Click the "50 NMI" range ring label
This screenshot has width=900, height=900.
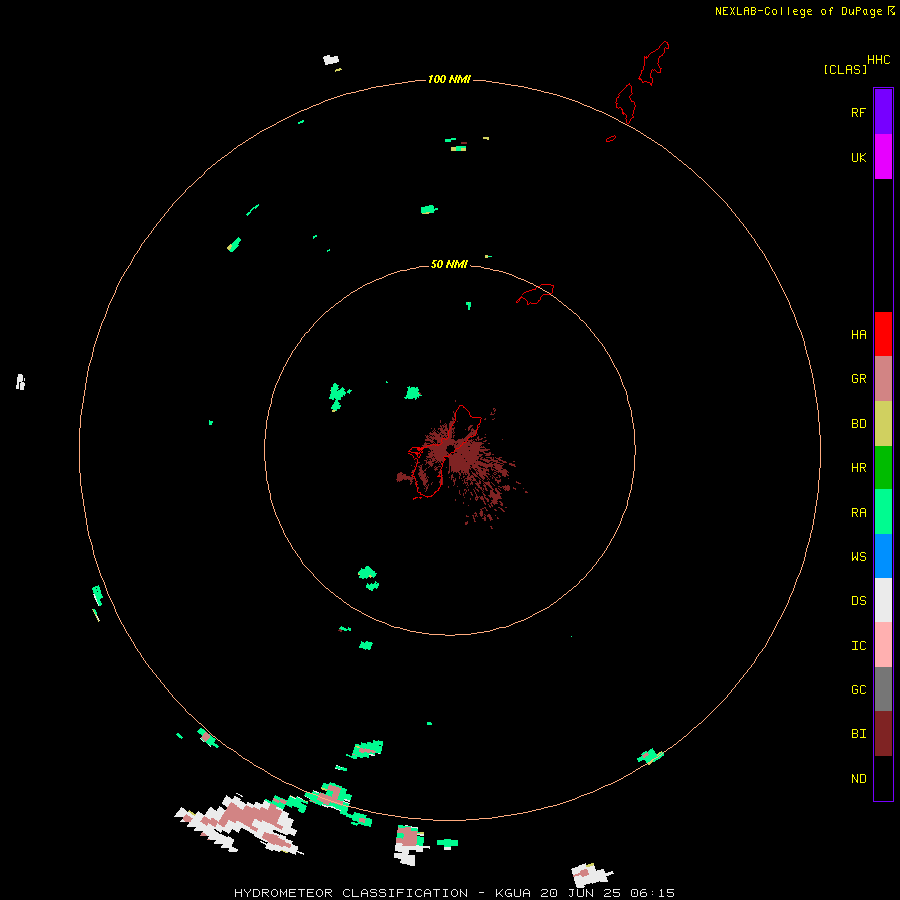pos(449,264)
